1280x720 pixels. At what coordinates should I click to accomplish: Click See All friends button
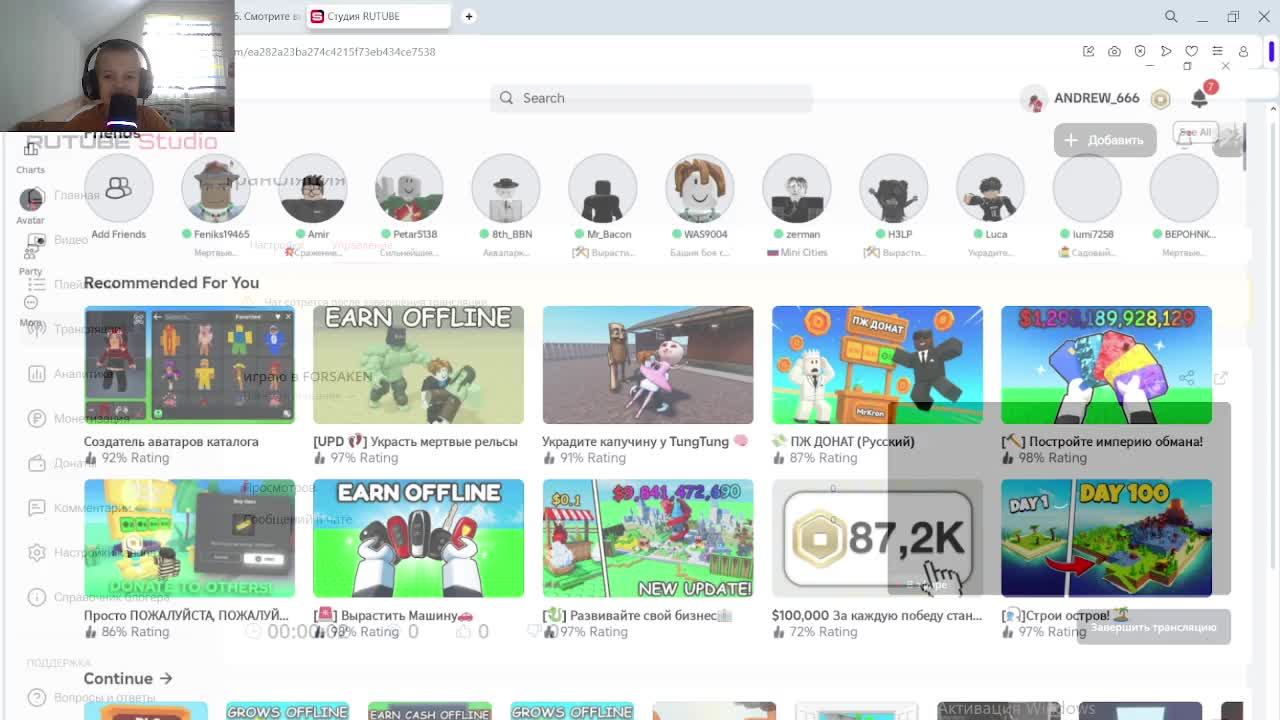coord(1195,132)
